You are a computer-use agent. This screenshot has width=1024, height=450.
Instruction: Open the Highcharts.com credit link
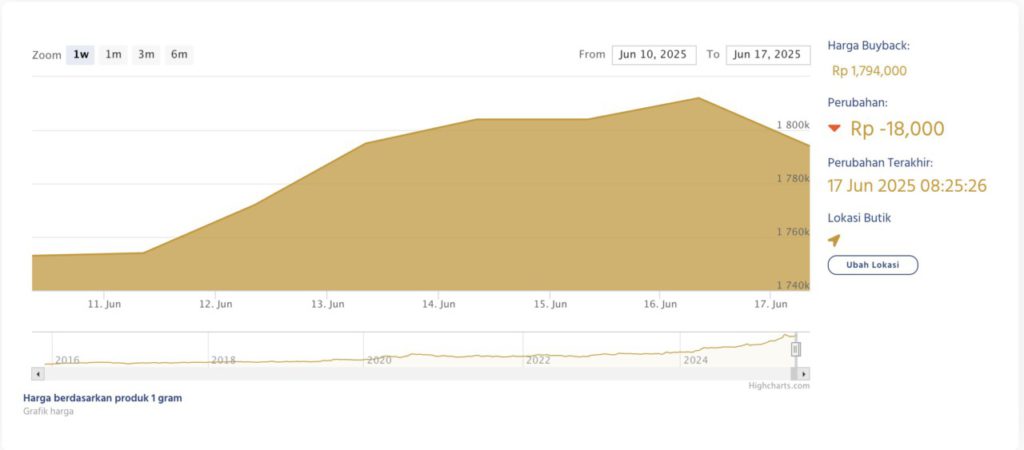(x=778, y=385)
